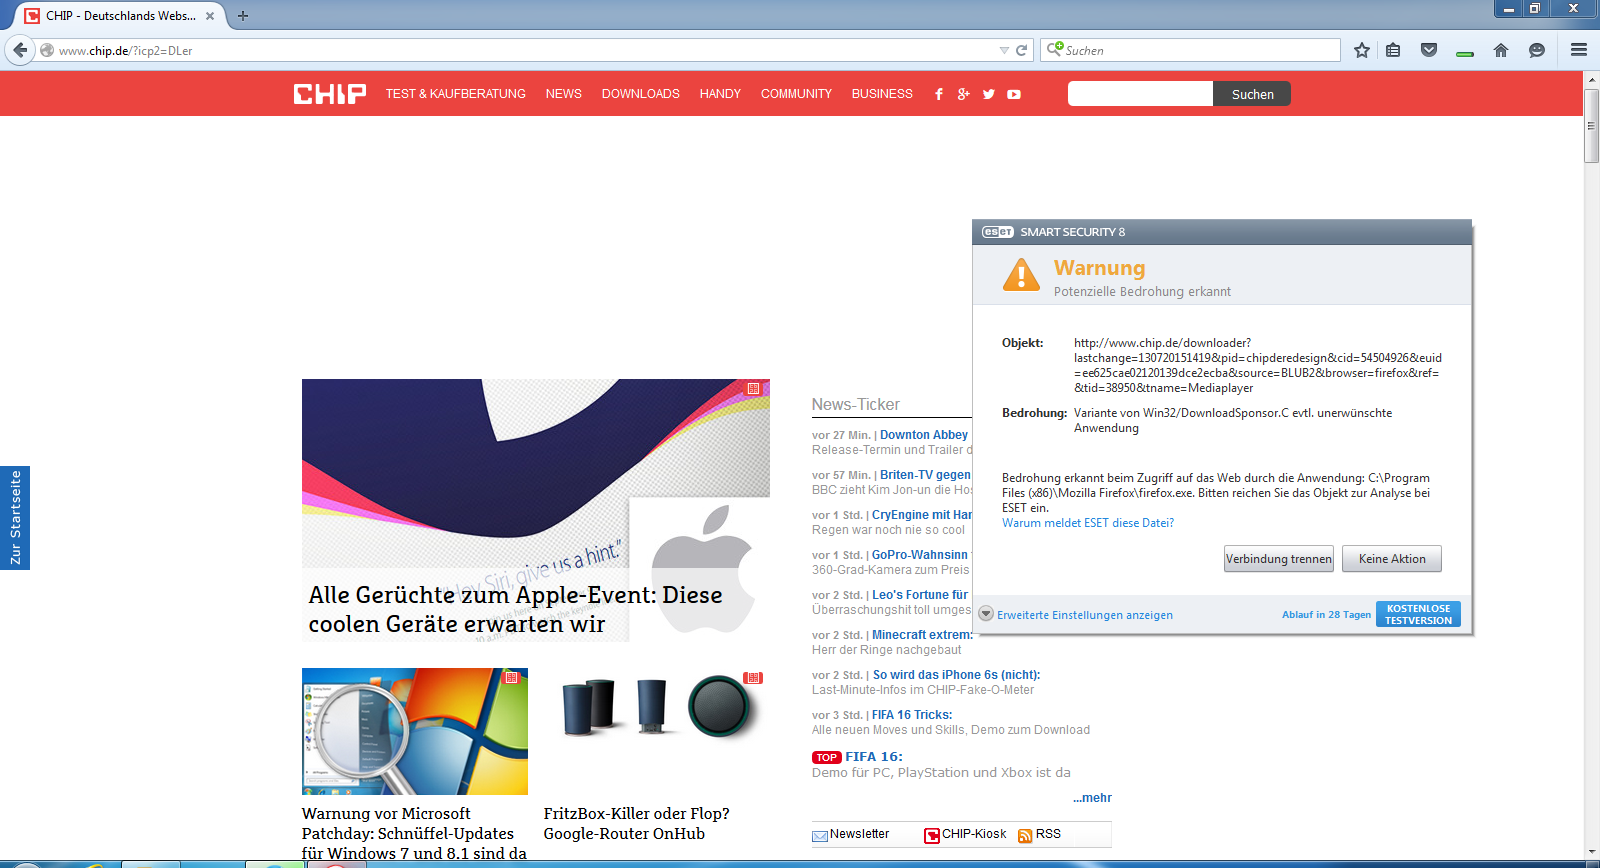
Task: Select the CHIP - Deutschlands Webs... tab
Action: [x=120, y=16]
